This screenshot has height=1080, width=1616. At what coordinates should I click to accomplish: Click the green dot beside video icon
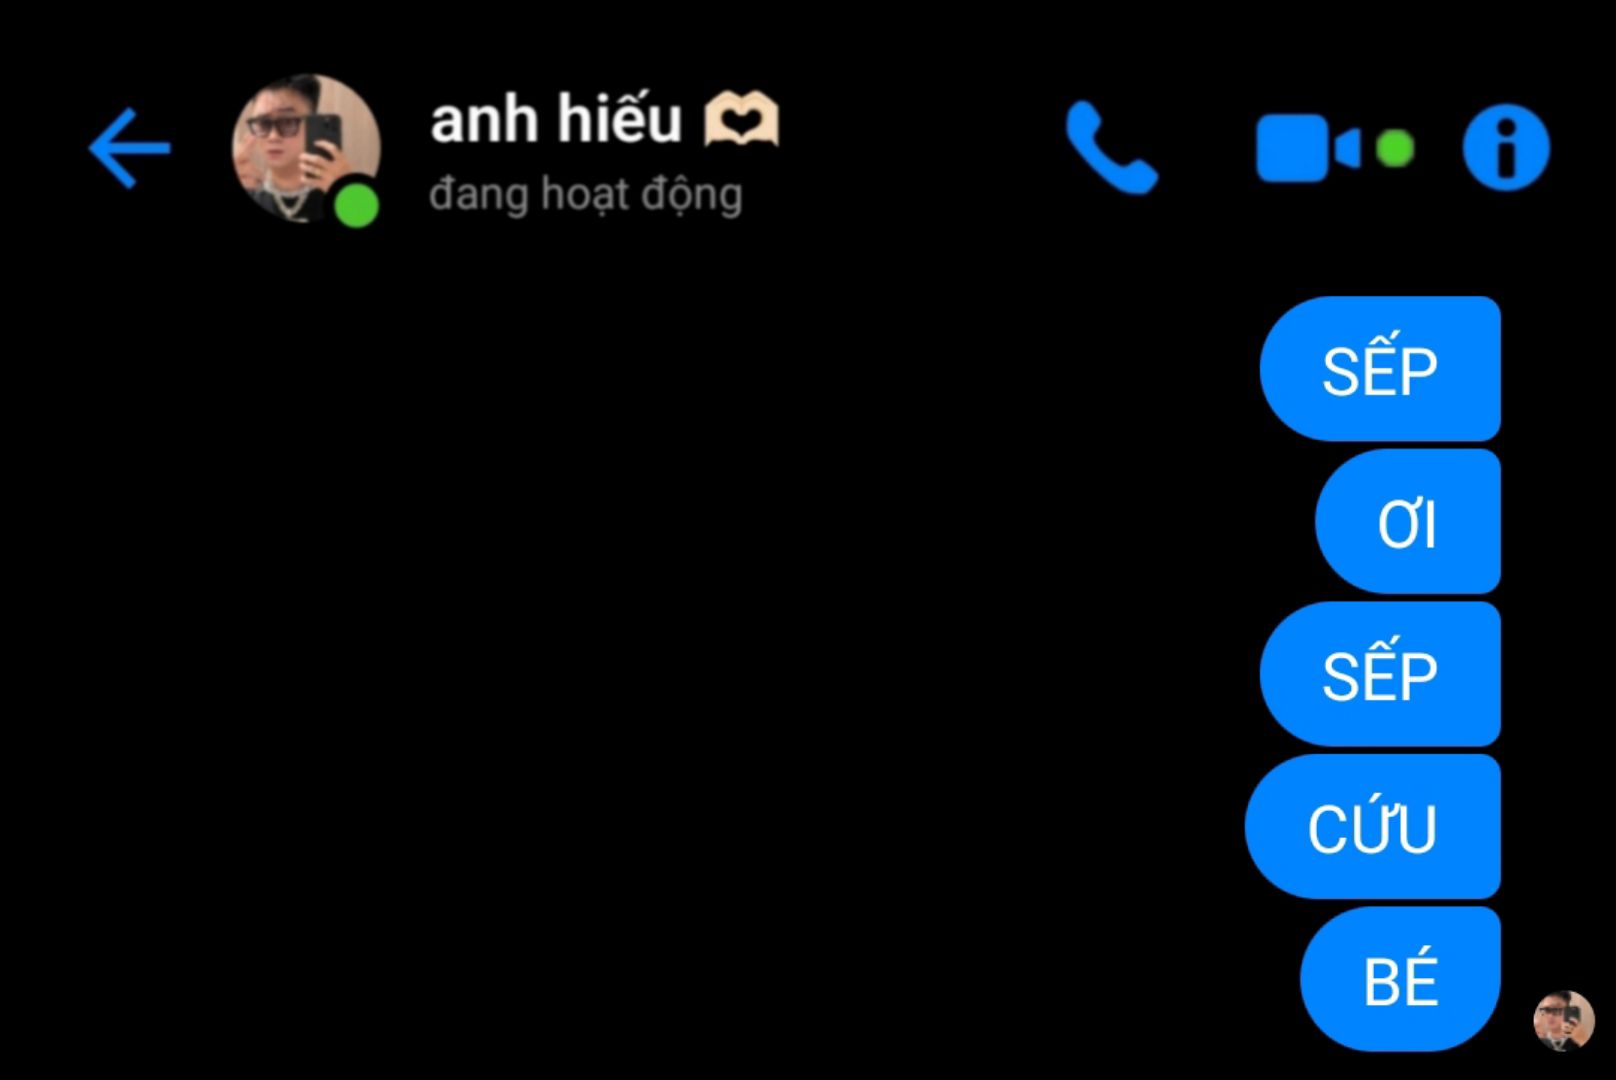pos(1394,149)
